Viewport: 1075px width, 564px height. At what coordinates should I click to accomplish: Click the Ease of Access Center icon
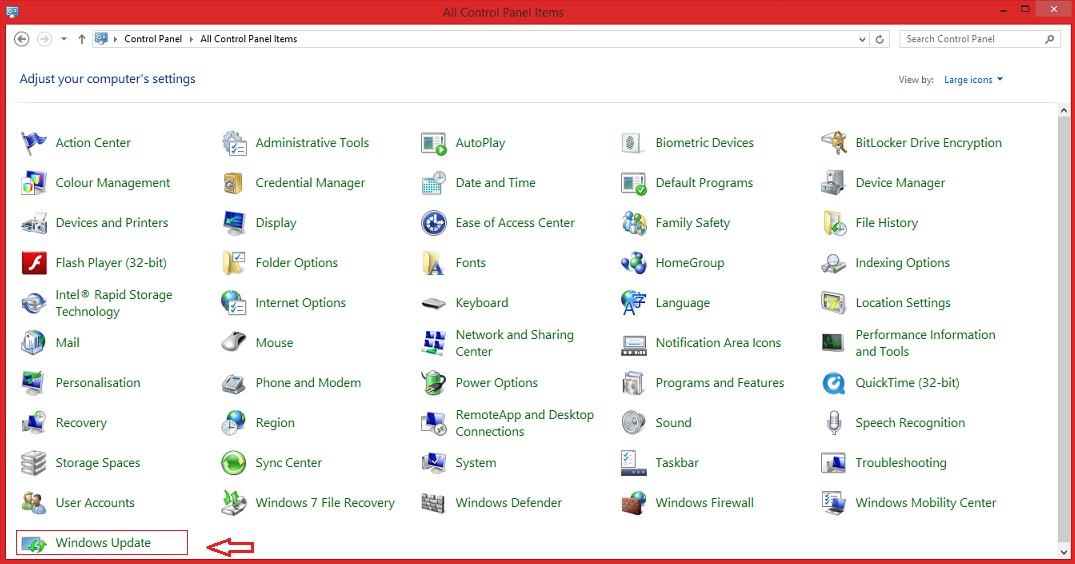coord(433,223)
